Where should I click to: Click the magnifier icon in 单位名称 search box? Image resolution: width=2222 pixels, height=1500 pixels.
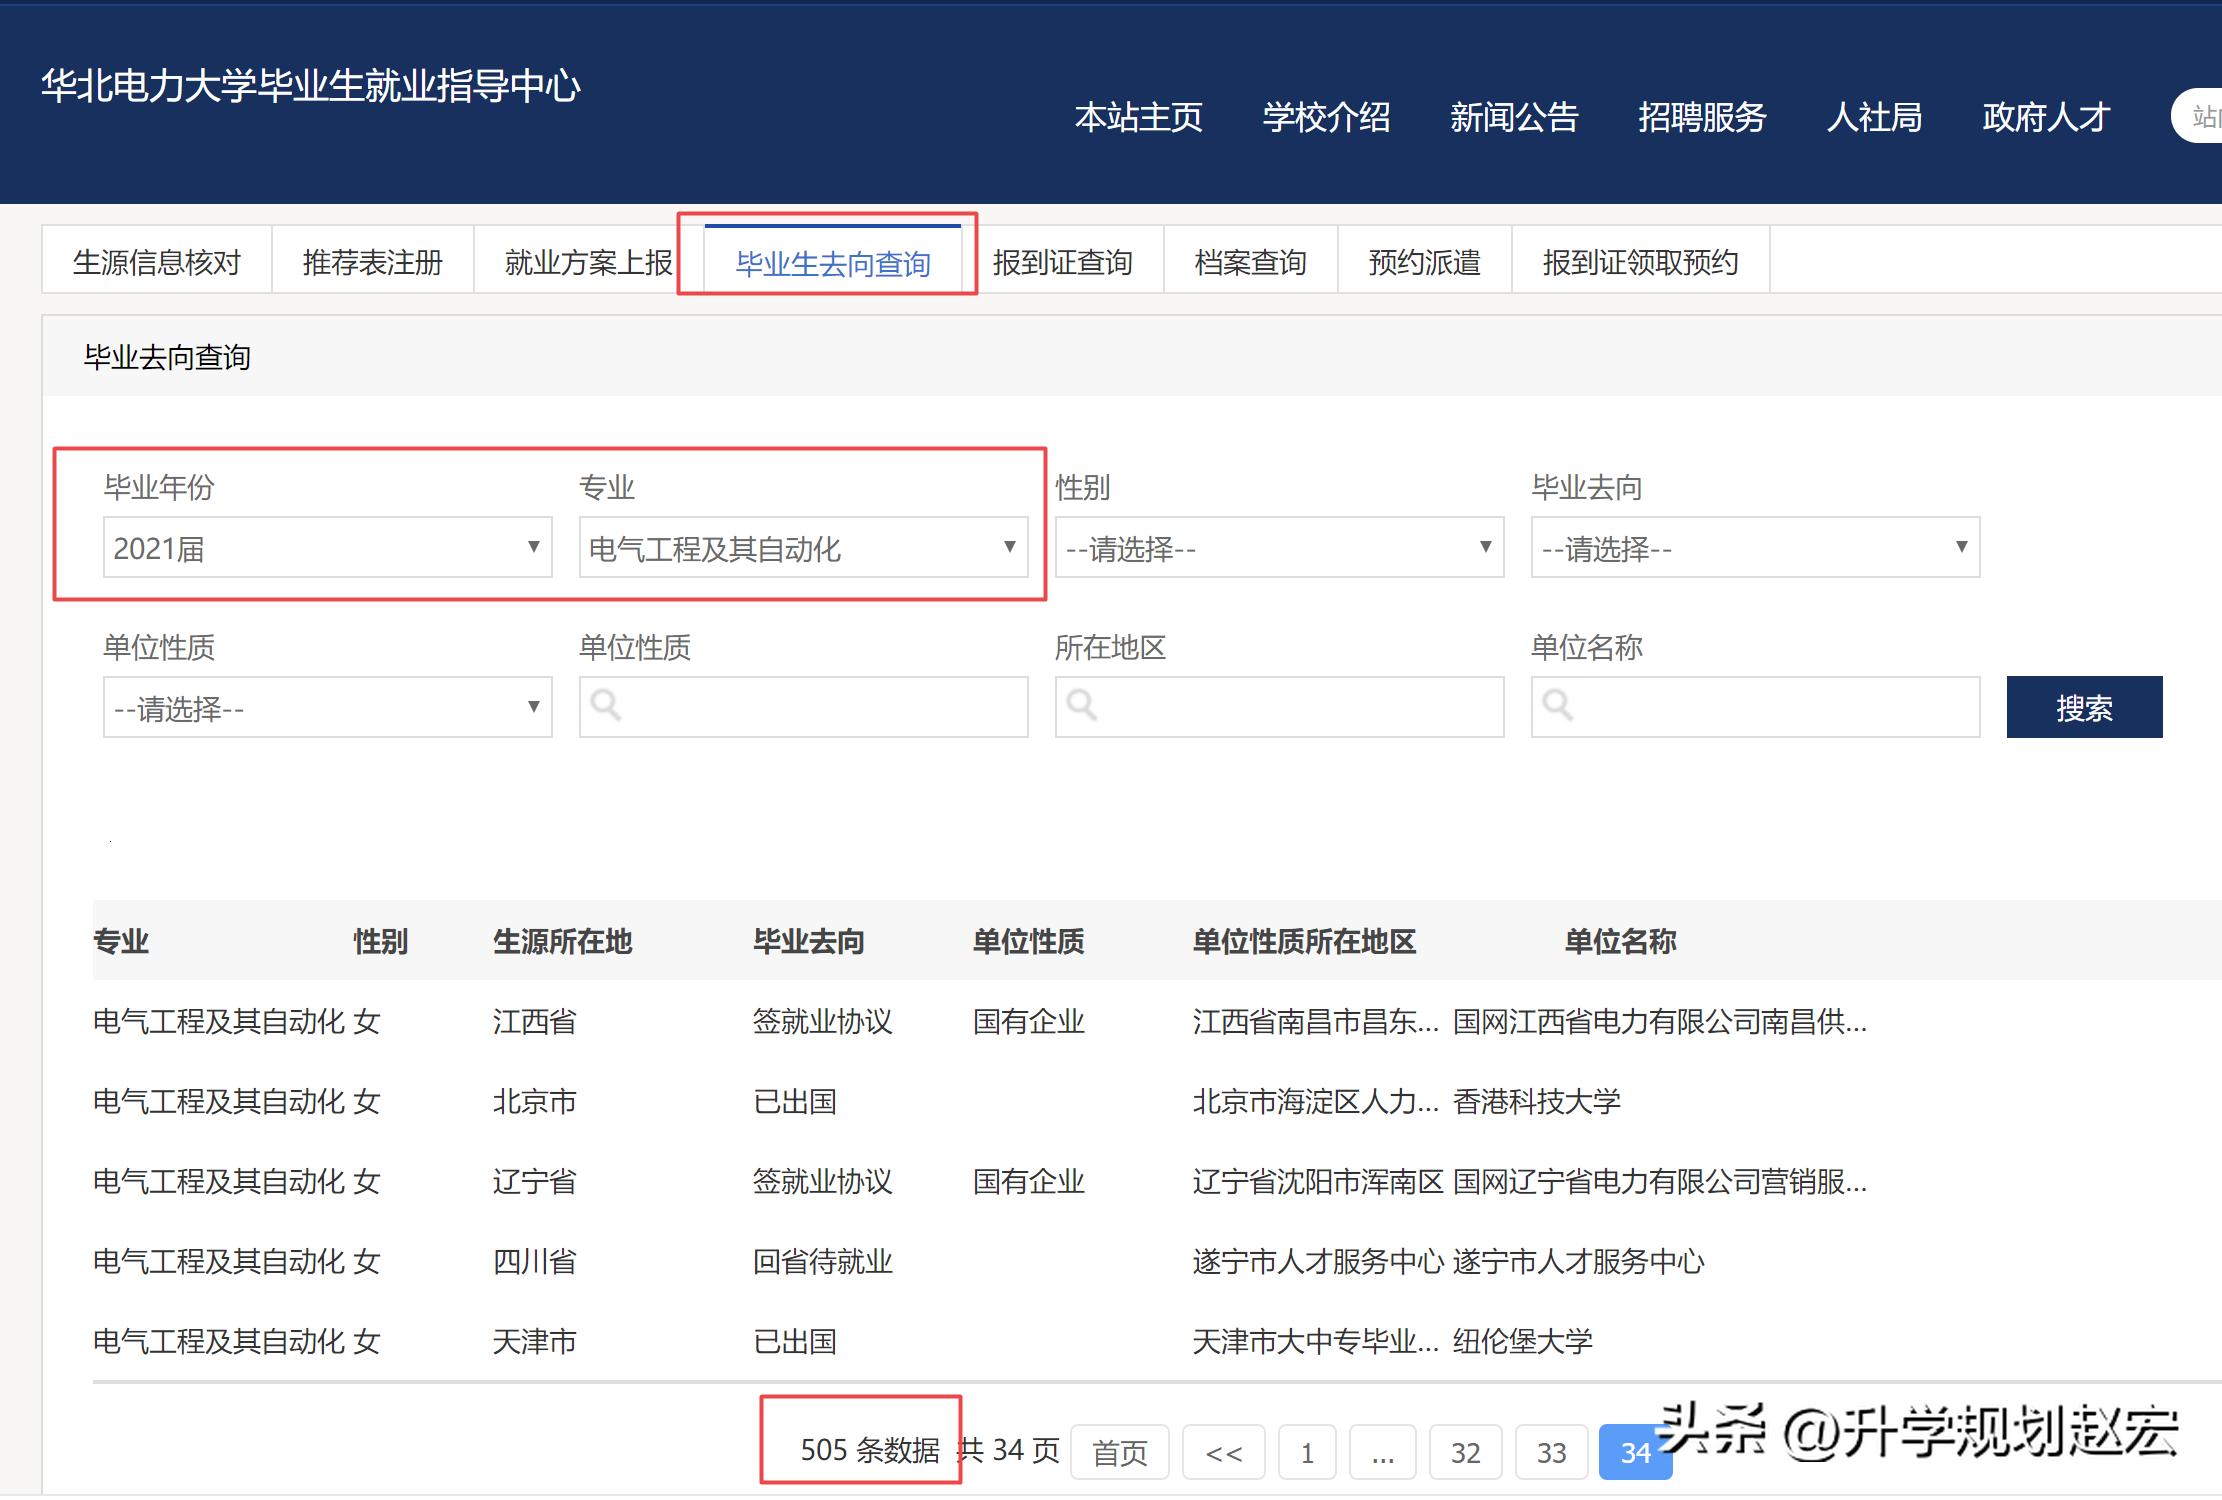pyautogui.click(x=1559, y=707)
